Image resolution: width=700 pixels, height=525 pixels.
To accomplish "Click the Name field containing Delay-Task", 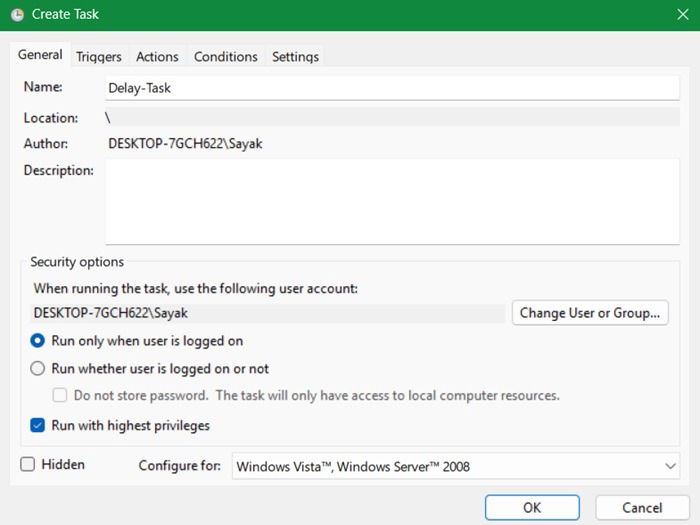I will [x=392, y=88].
